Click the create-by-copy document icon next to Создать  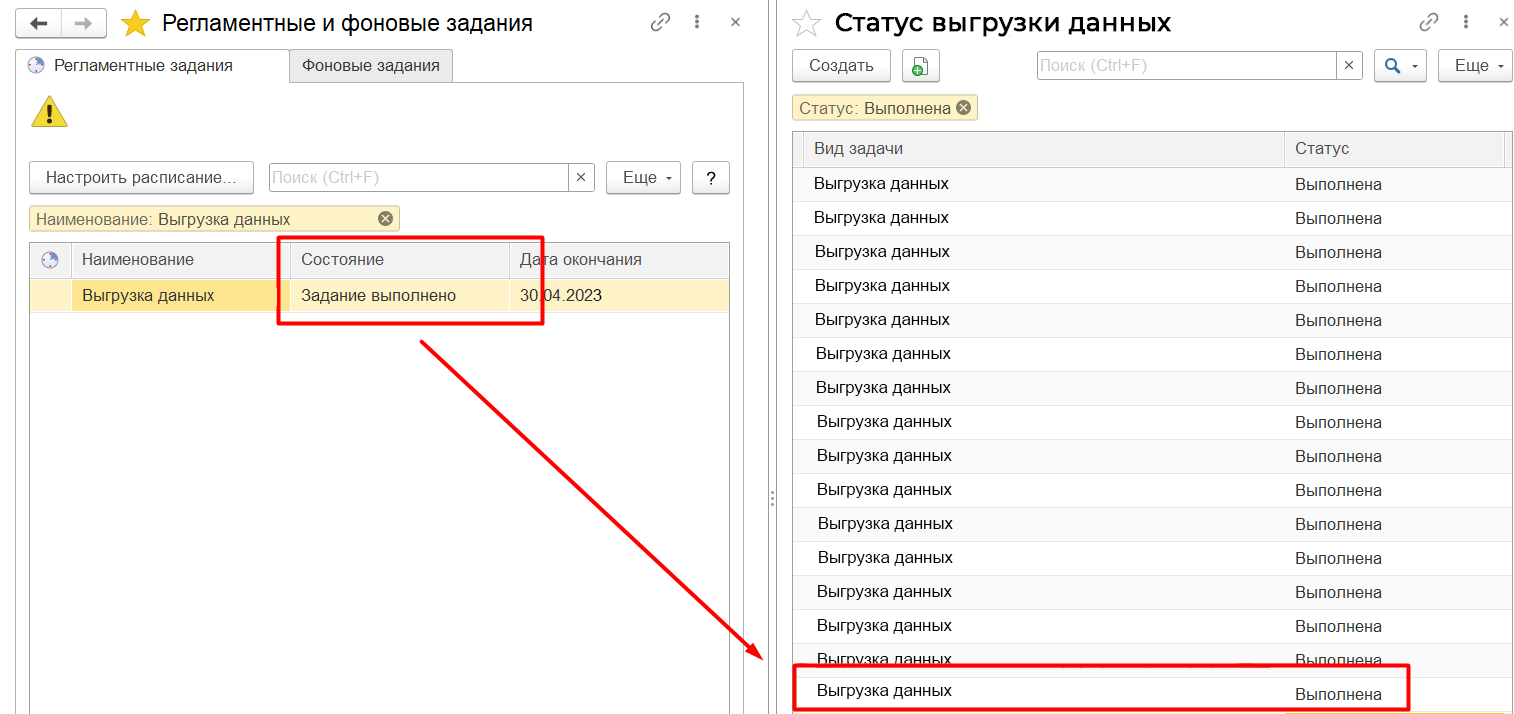[919, 65]
